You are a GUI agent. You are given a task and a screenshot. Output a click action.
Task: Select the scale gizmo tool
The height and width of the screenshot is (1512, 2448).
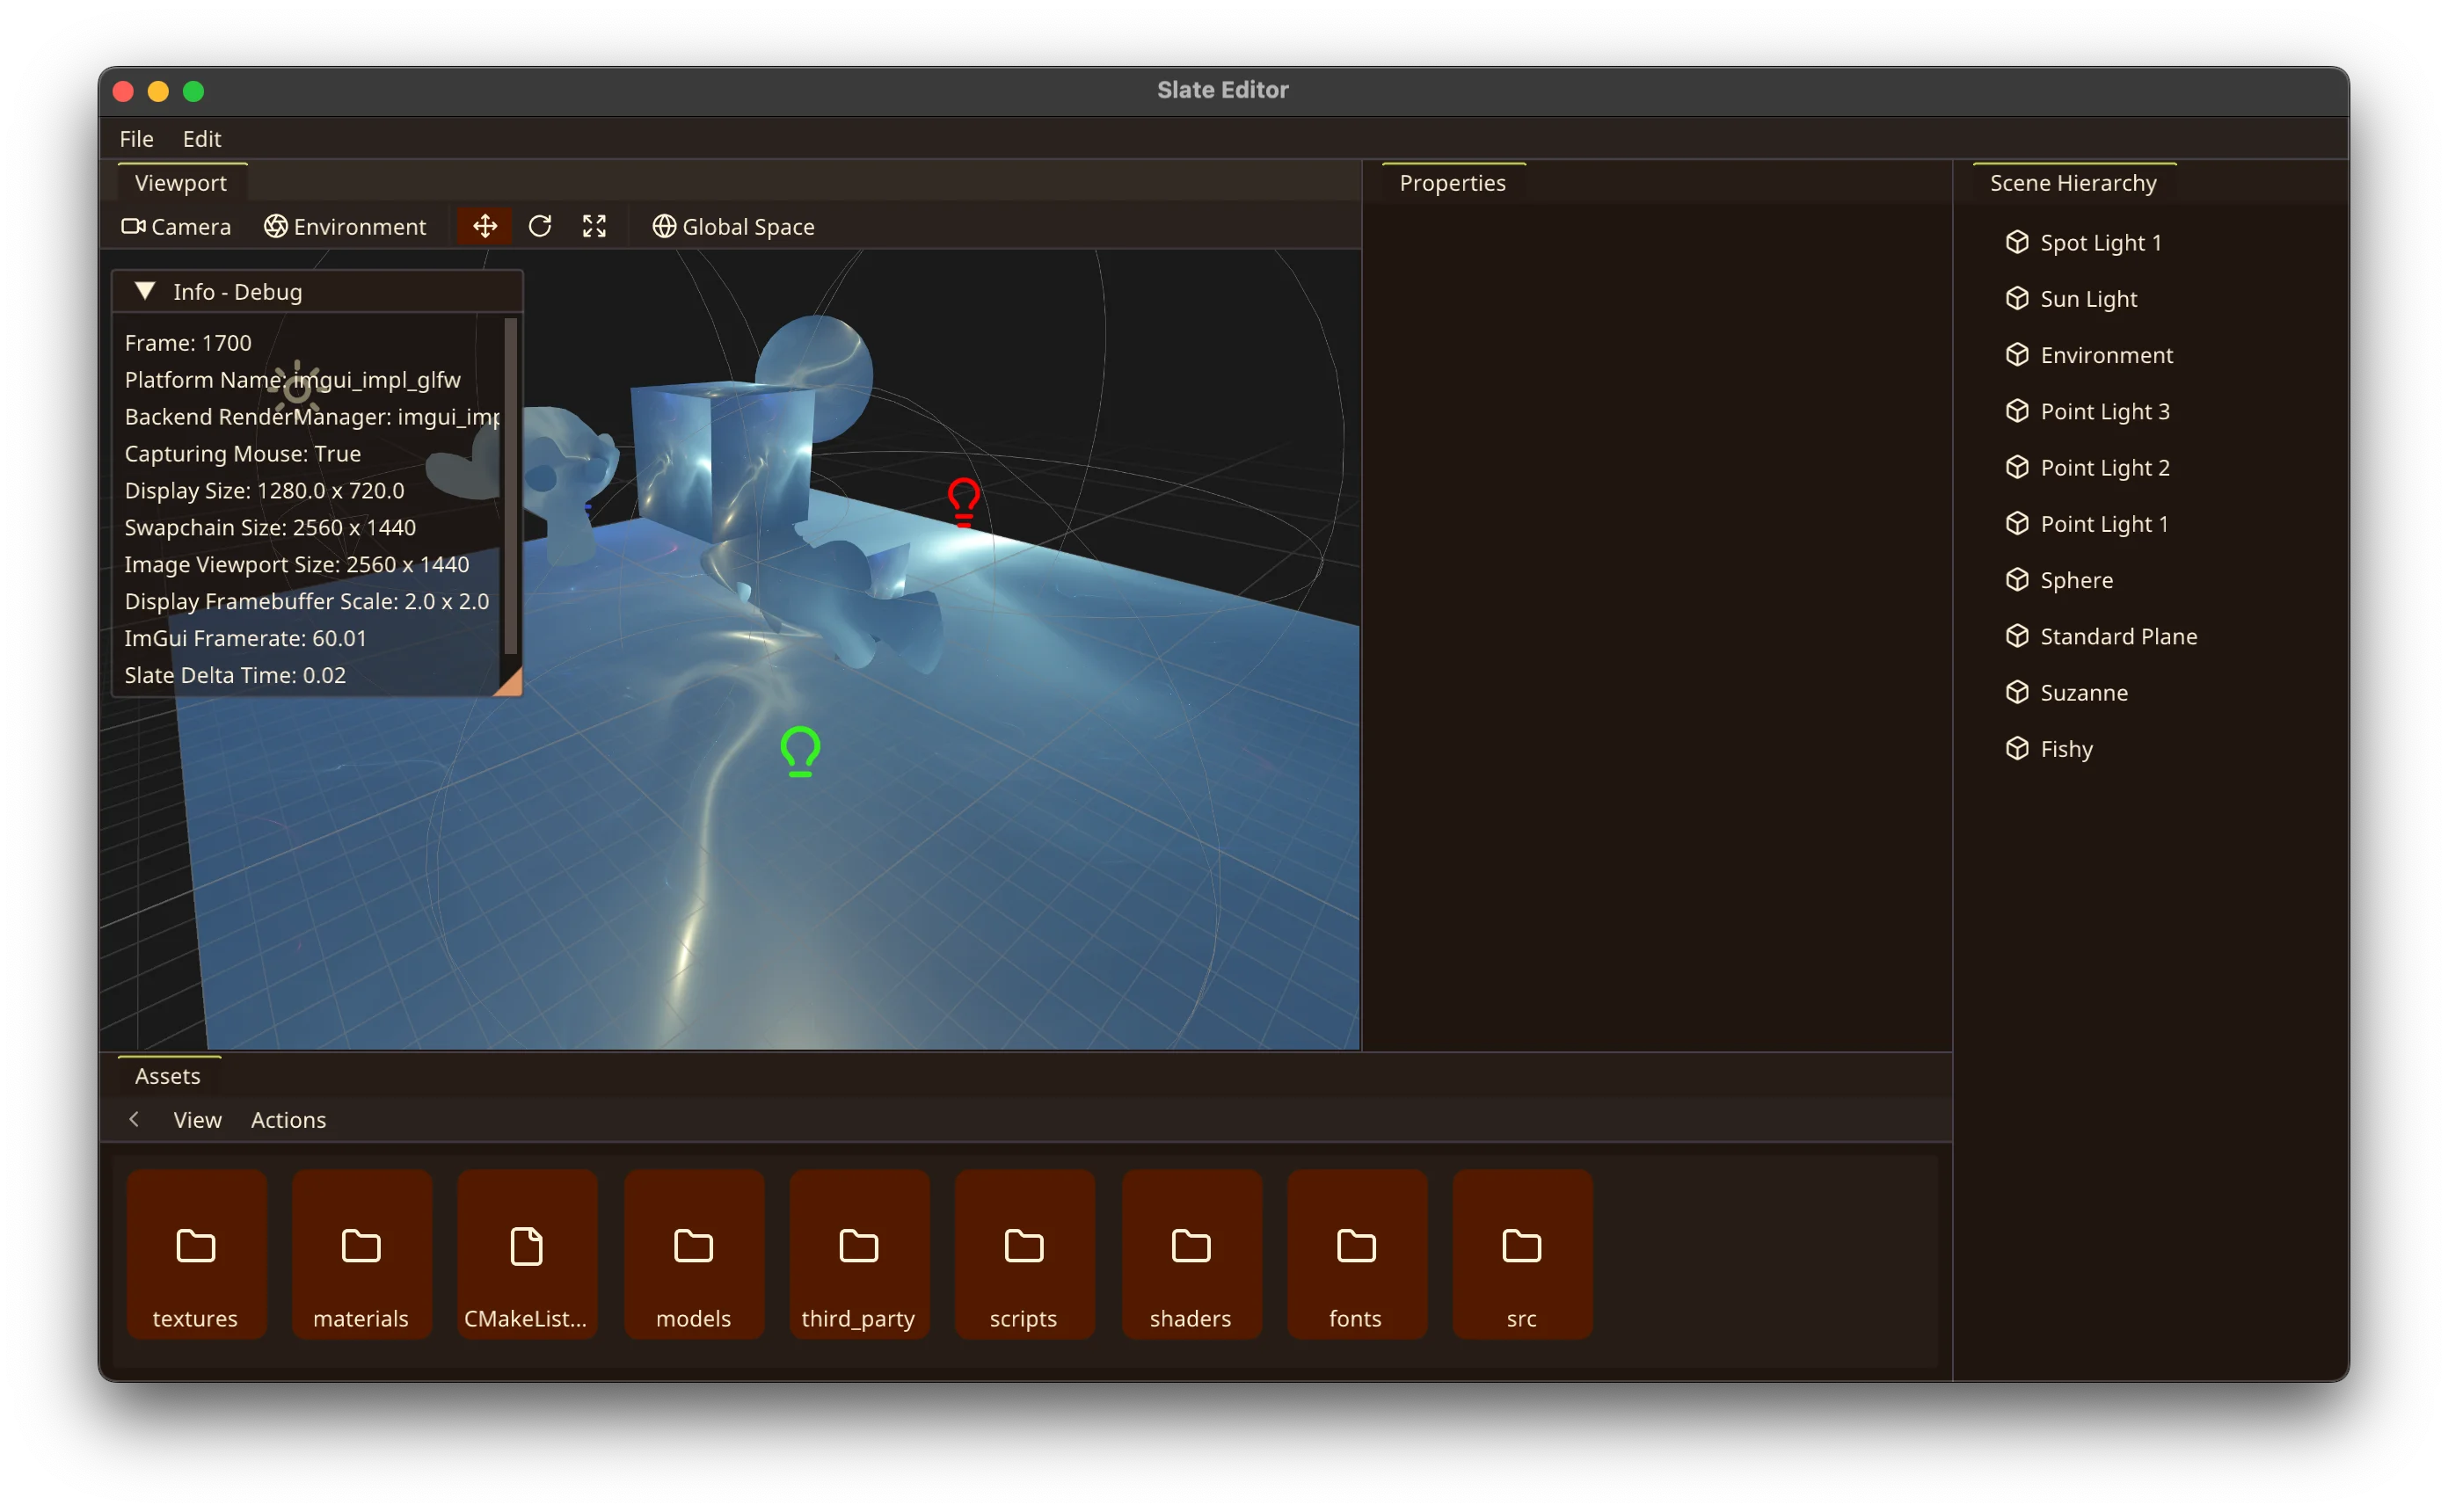pos(595,227)
